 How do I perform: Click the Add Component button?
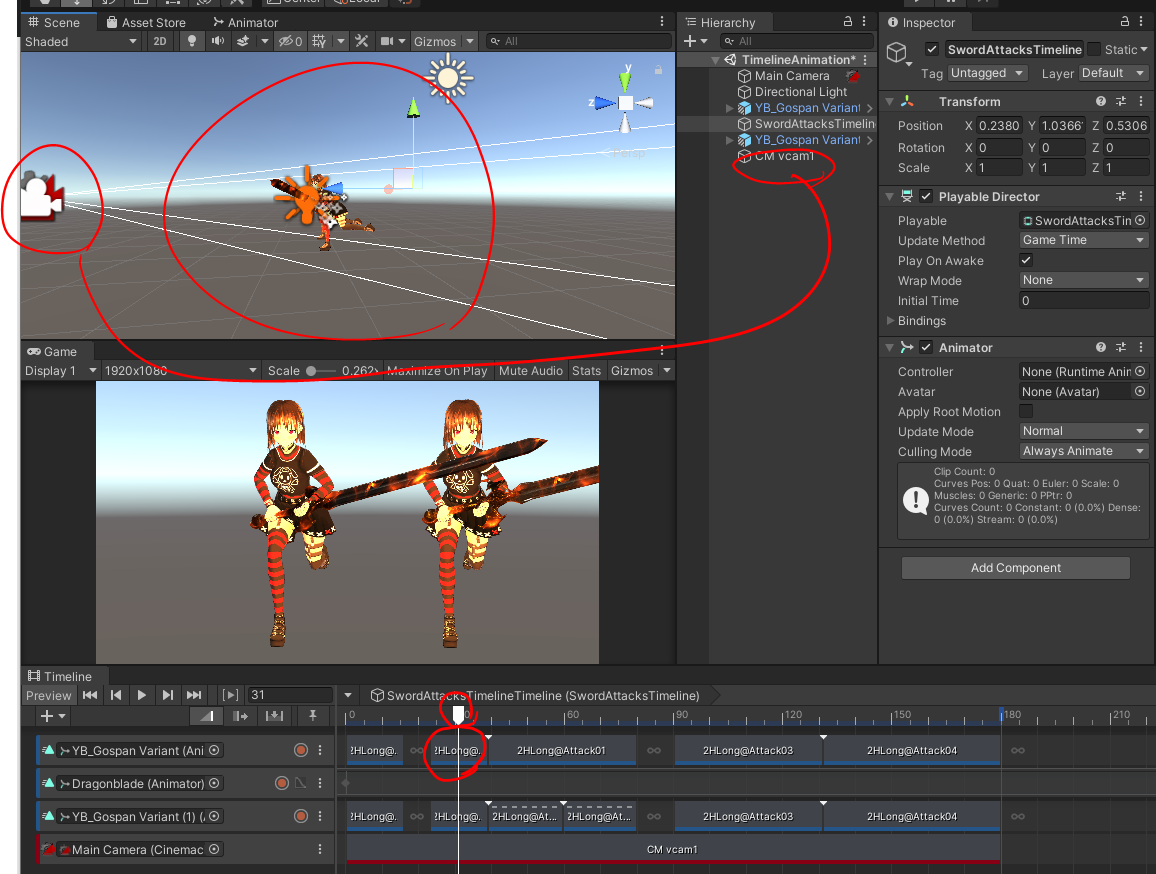click(x=1015, y=567)
